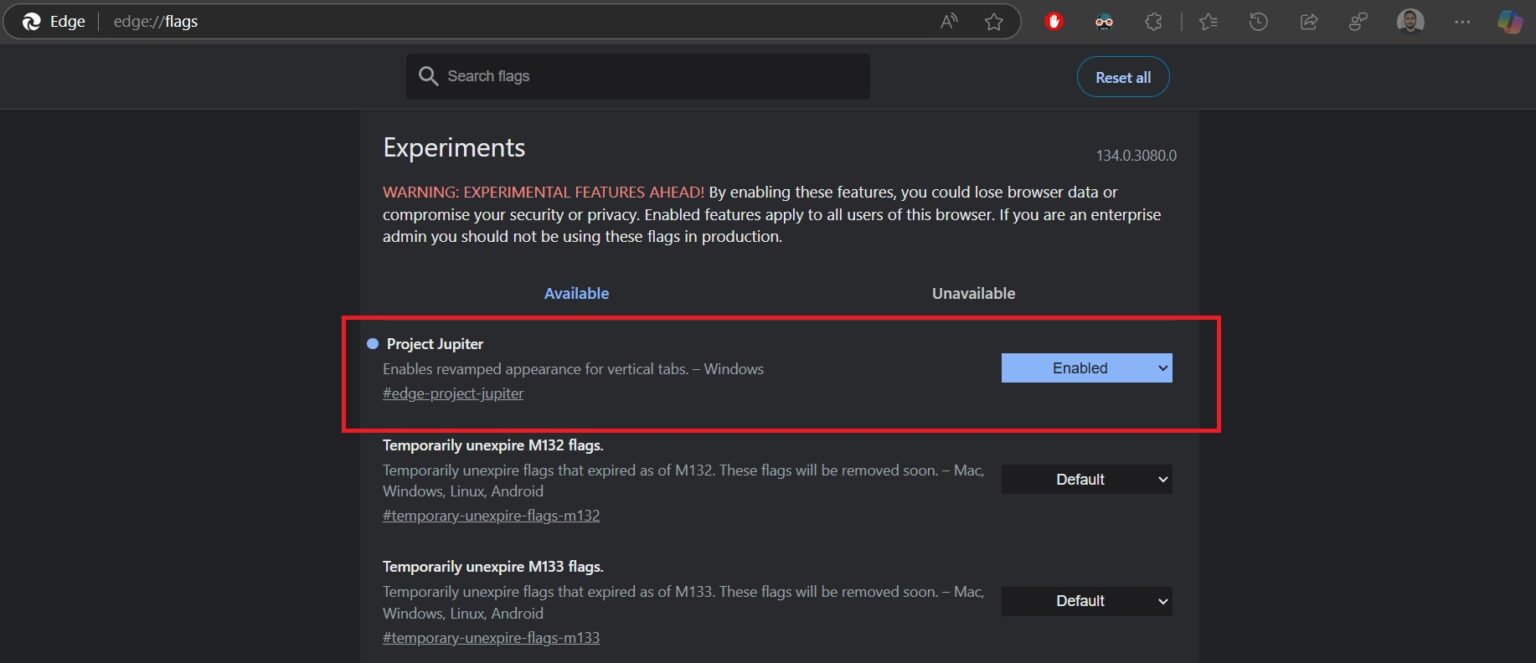This screenshot has height=663, width=1536.
Task: Switch to the Unavailable tab
Action: 972,293
